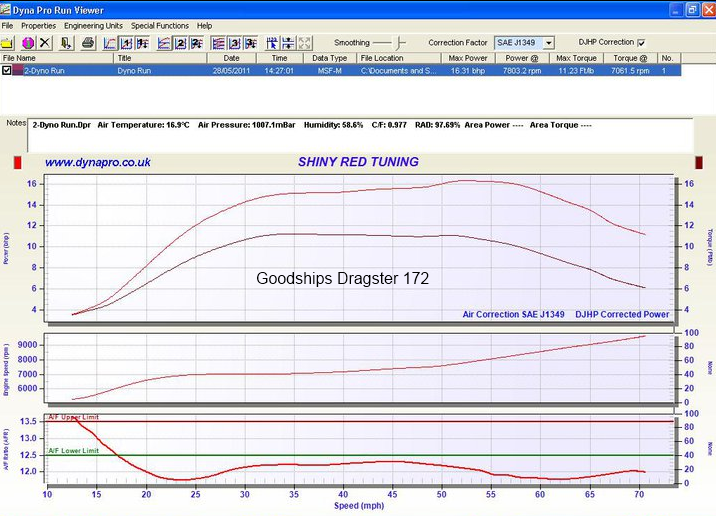Image resolution: width=716 pixels, height=516 pixels.
Task: Open the File menu
Action: click(x=7, y=26)
